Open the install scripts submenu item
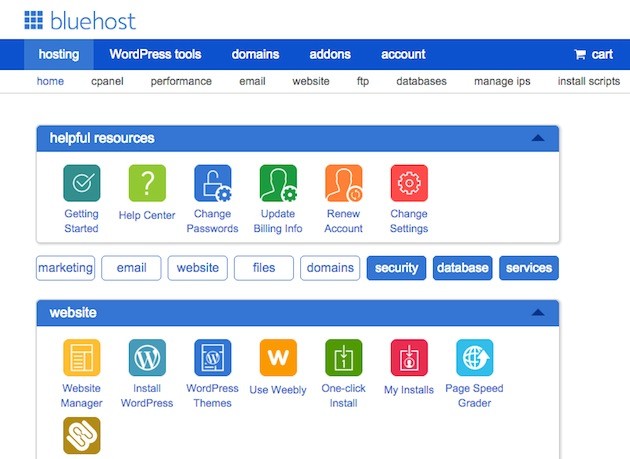Viewport: 630px width, 459px height. coord(589,81)
